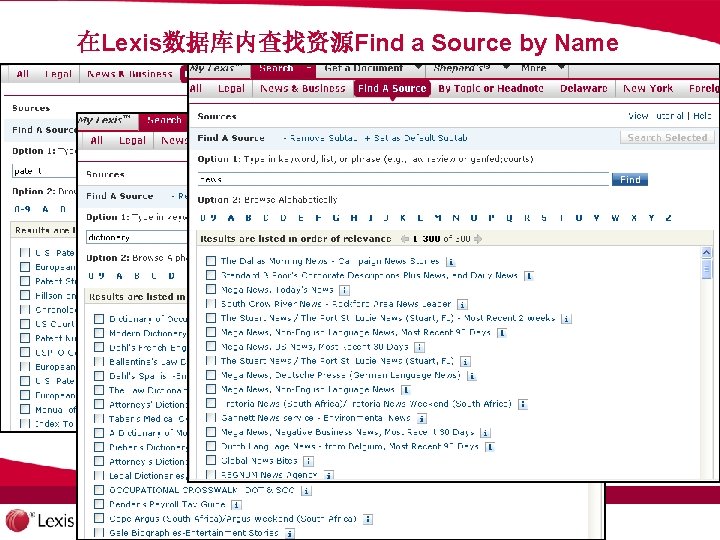Screen dimensions: 720x540
Task: Click Remove Subtab link
Action: click(323, 138)
